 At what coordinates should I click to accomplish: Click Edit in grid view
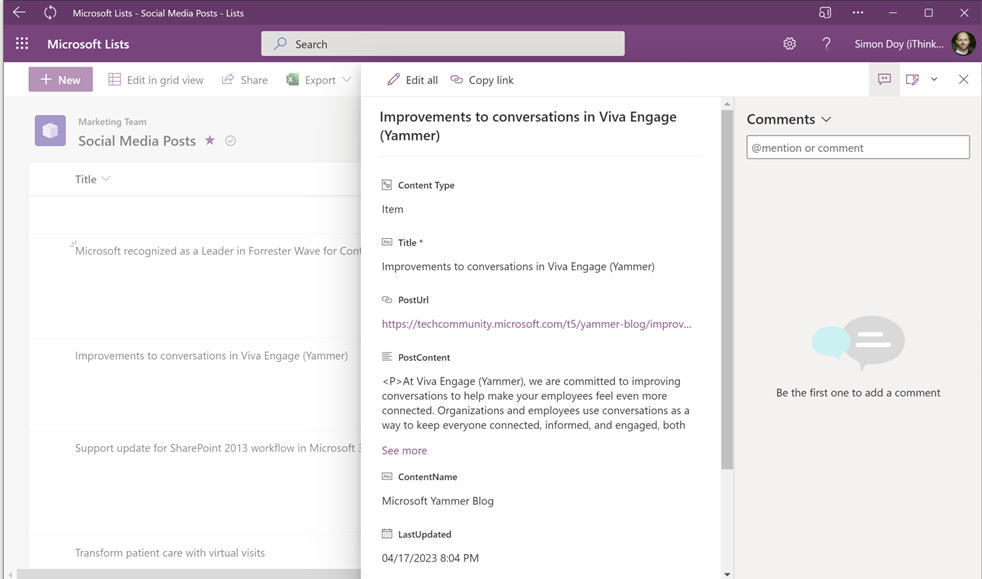[156, 80]
